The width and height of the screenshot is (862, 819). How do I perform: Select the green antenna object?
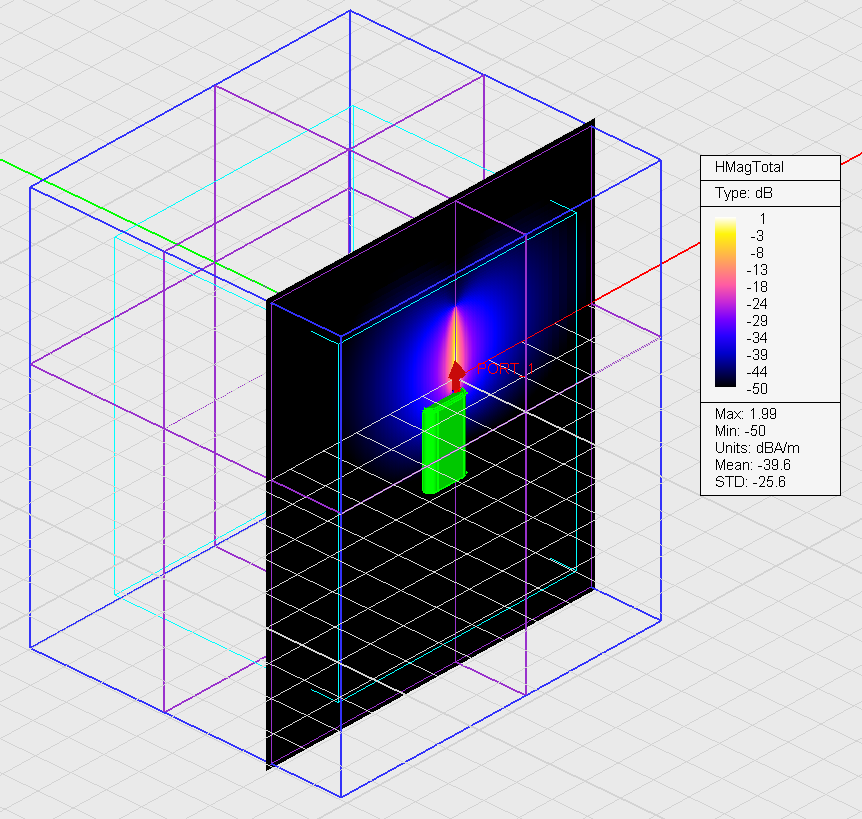pos(443,447)
